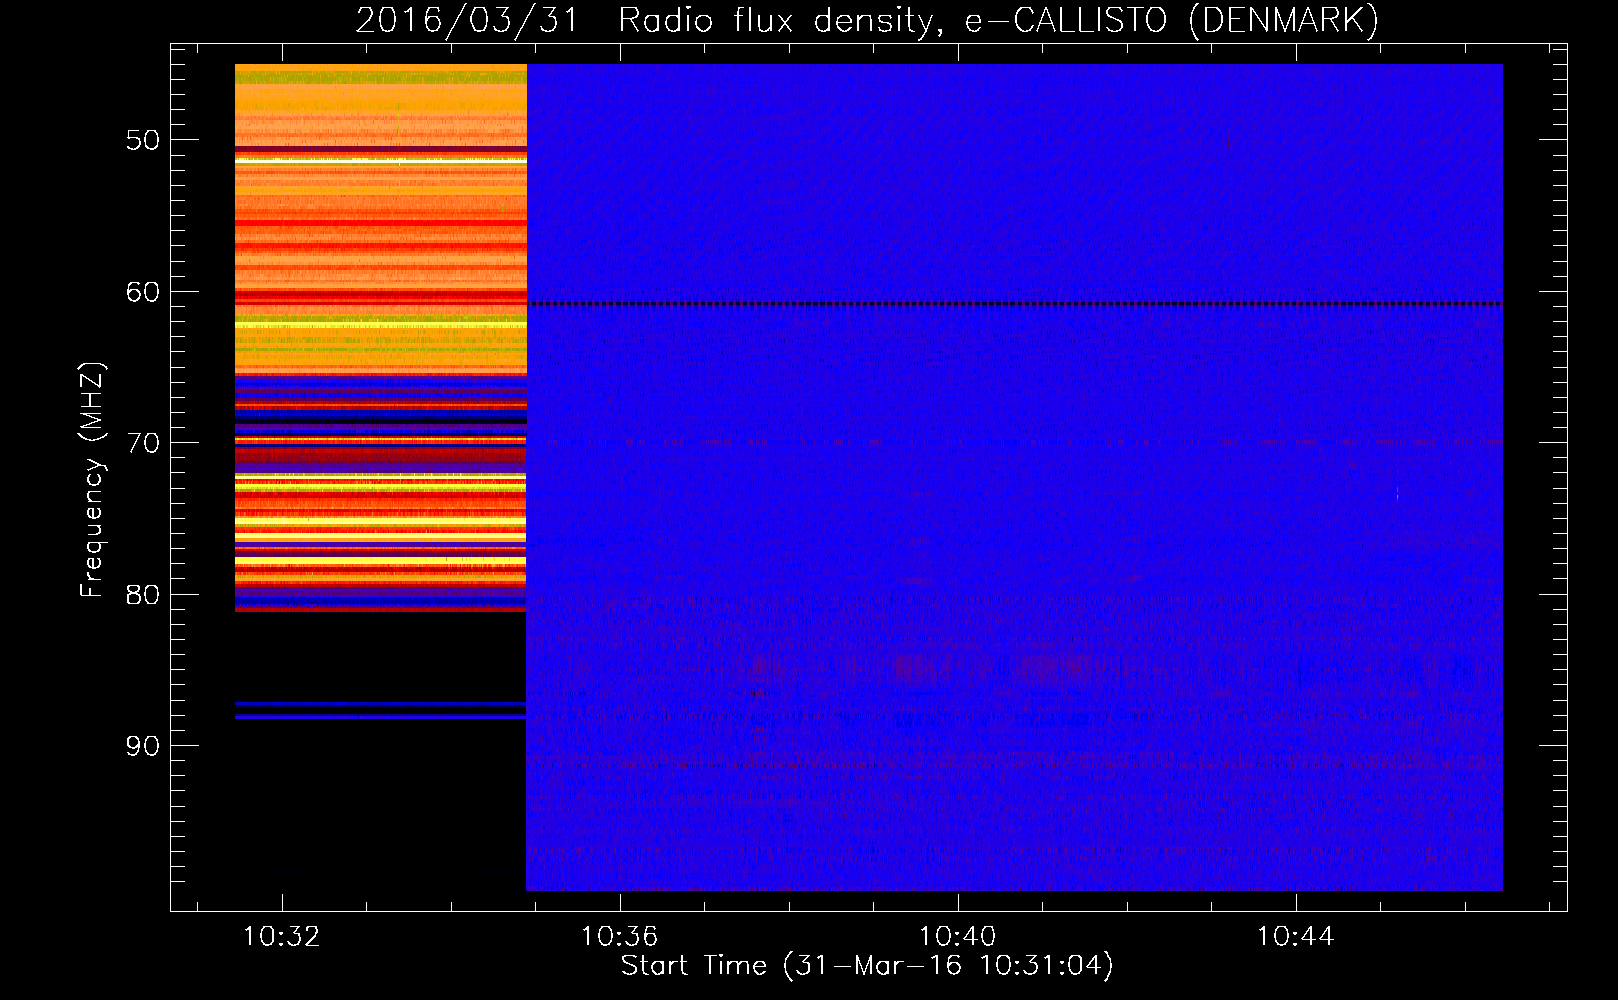
Task: Click the 10:44 time tick label
Action: 1296,937
